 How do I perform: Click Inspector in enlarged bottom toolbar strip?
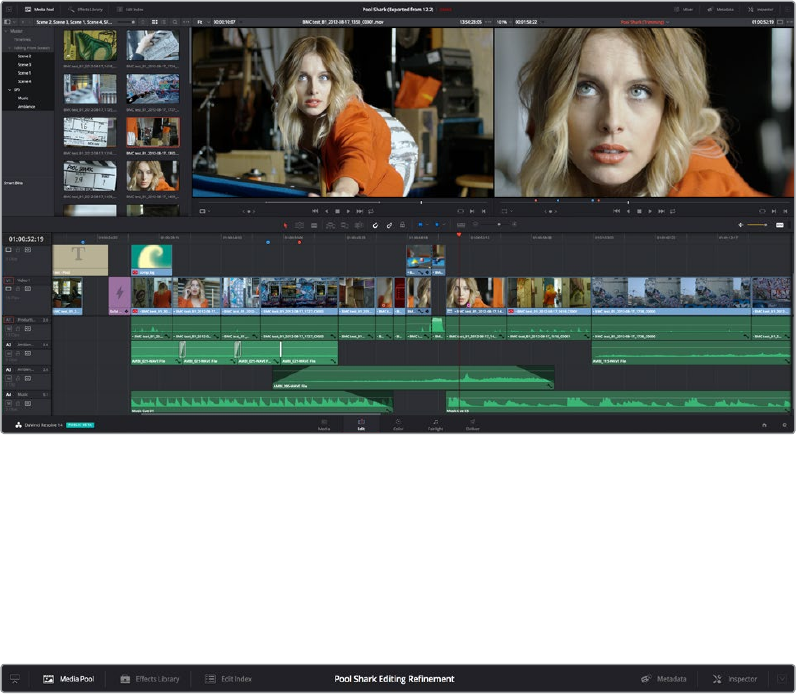(x=735, y=679)
